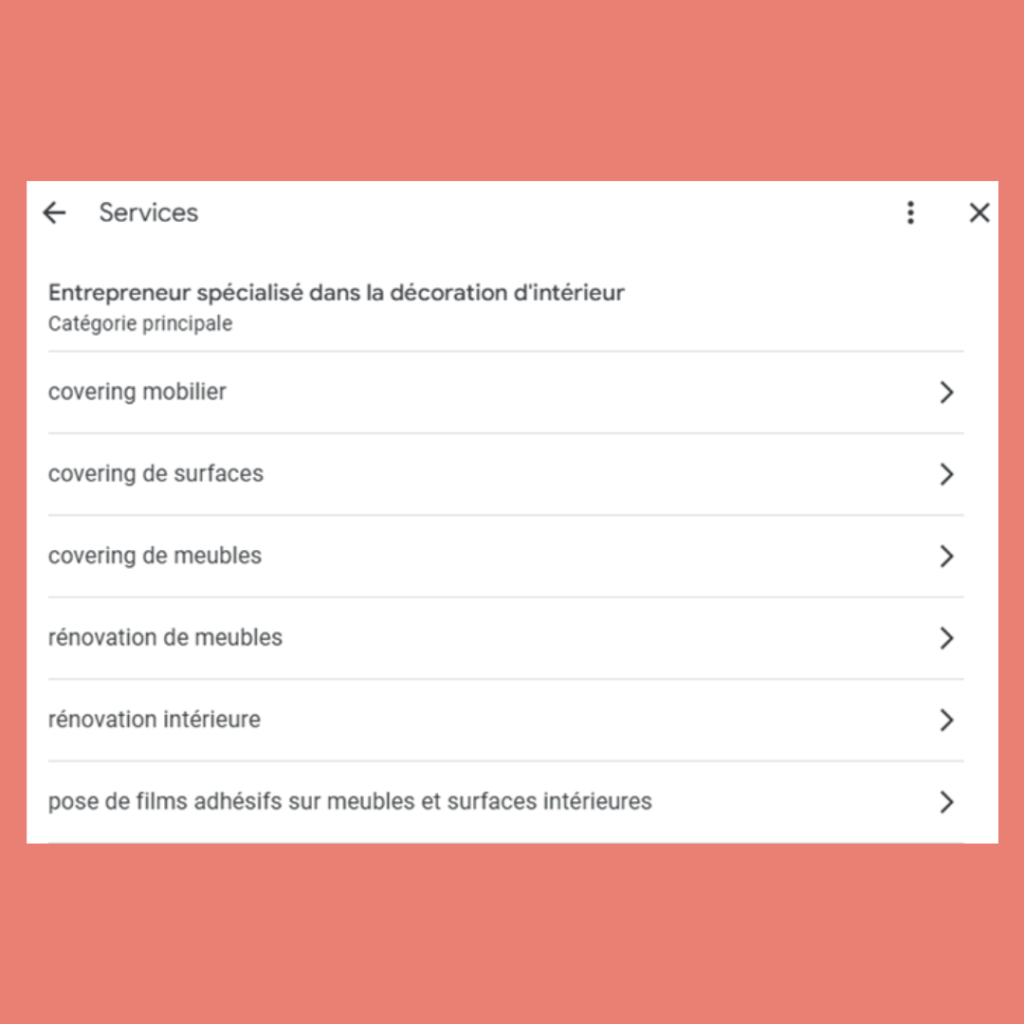Screen dimensions: 1024x1024
Task: Select the 'Catégorie principale' label
Action: [x=140, y=323]
